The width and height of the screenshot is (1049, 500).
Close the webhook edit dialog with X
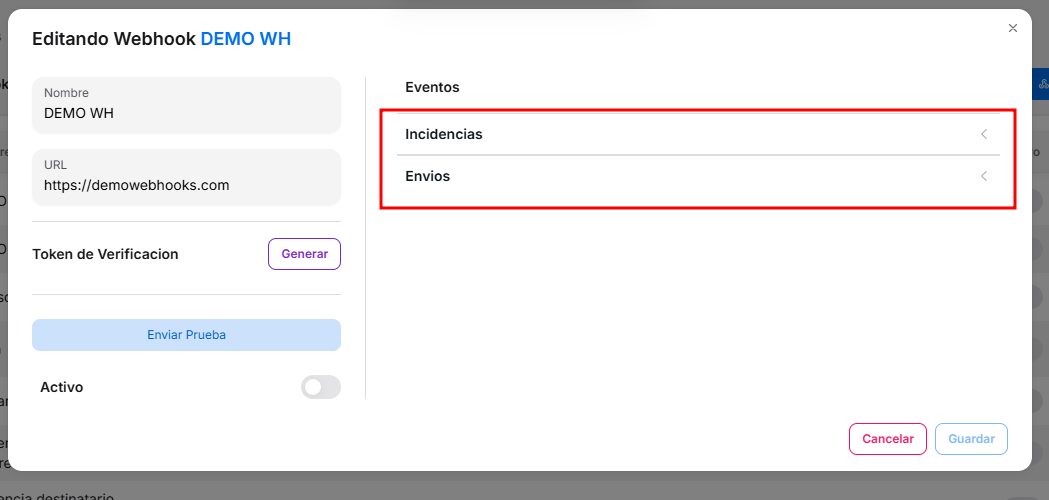(x=1013, y=28)
